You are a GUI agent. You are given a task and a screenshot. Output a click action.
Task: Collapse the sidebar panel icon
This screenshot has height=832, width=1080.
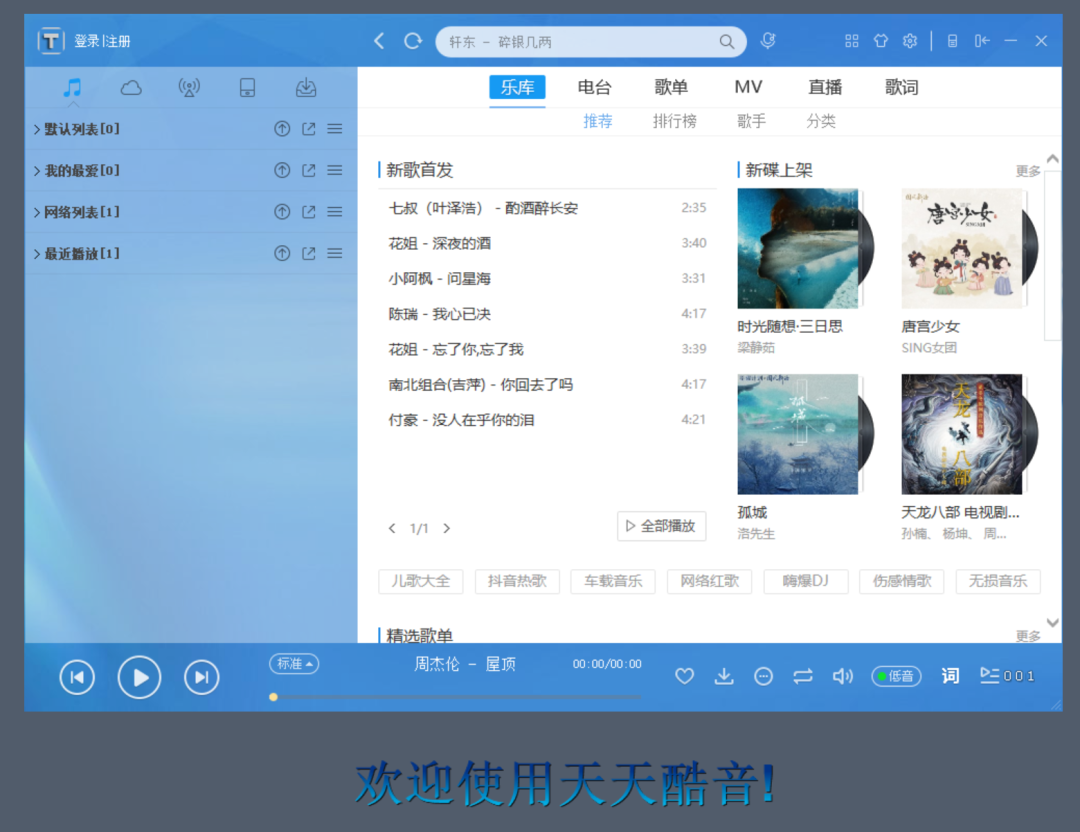982,41
